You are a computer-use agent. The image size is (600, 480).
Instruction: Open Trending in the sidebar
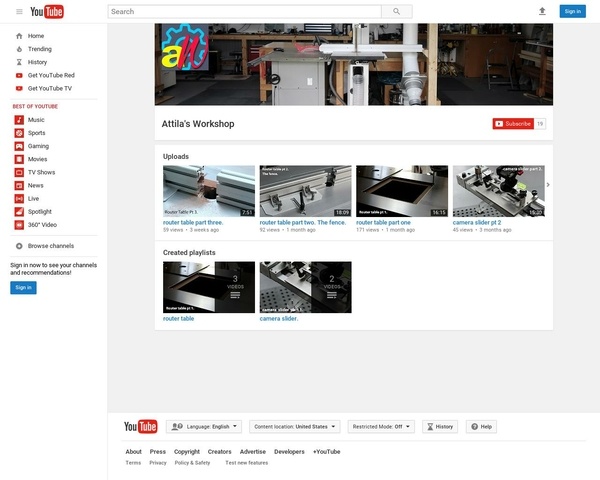pos(40,49)
